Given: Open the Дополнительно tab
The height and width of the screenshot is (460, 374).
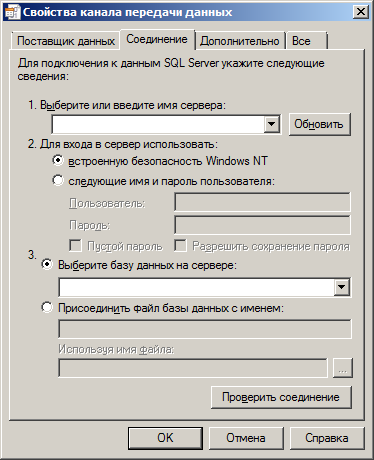Looking at the screenshot, I should [240, 41].
